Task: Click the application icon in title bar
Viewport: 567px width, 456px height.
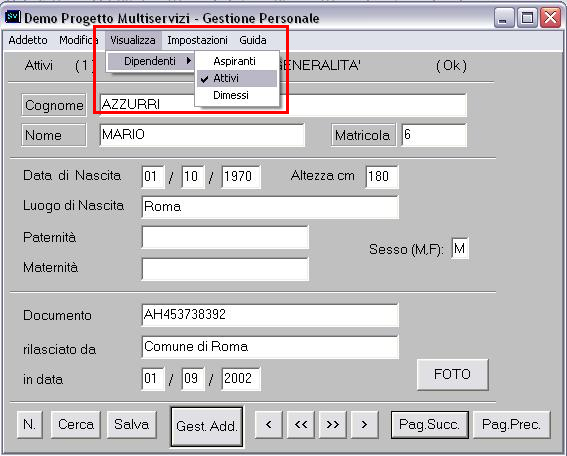Action: pos(13,17)
